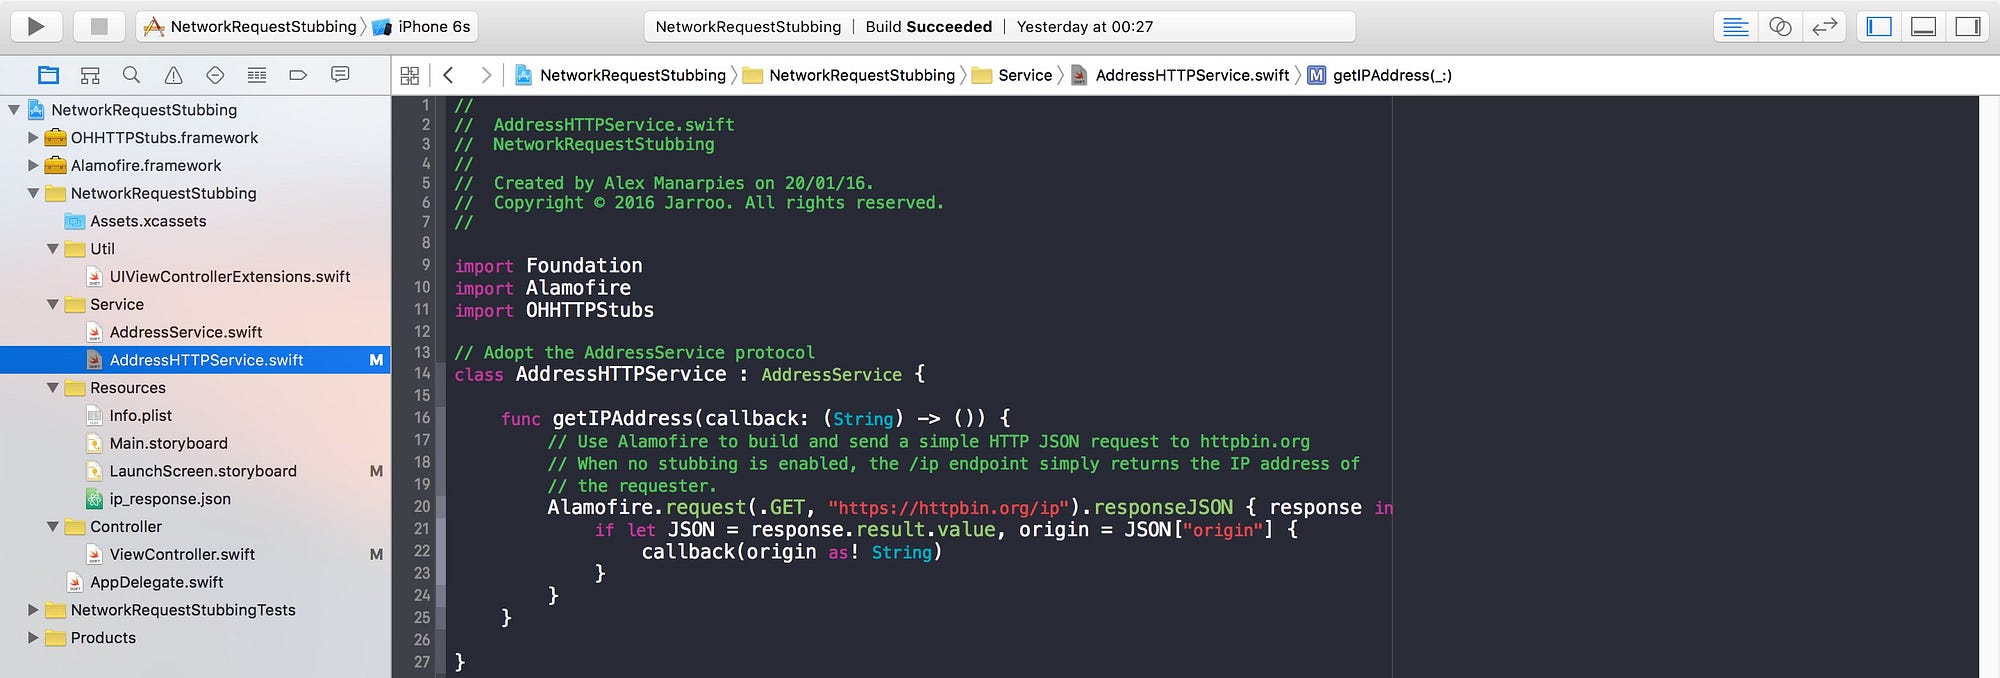This screenshot has width=2000, height=678.
Task: Open UIViewControllerExtensions.swift
Action: click(x=230, y=277)
